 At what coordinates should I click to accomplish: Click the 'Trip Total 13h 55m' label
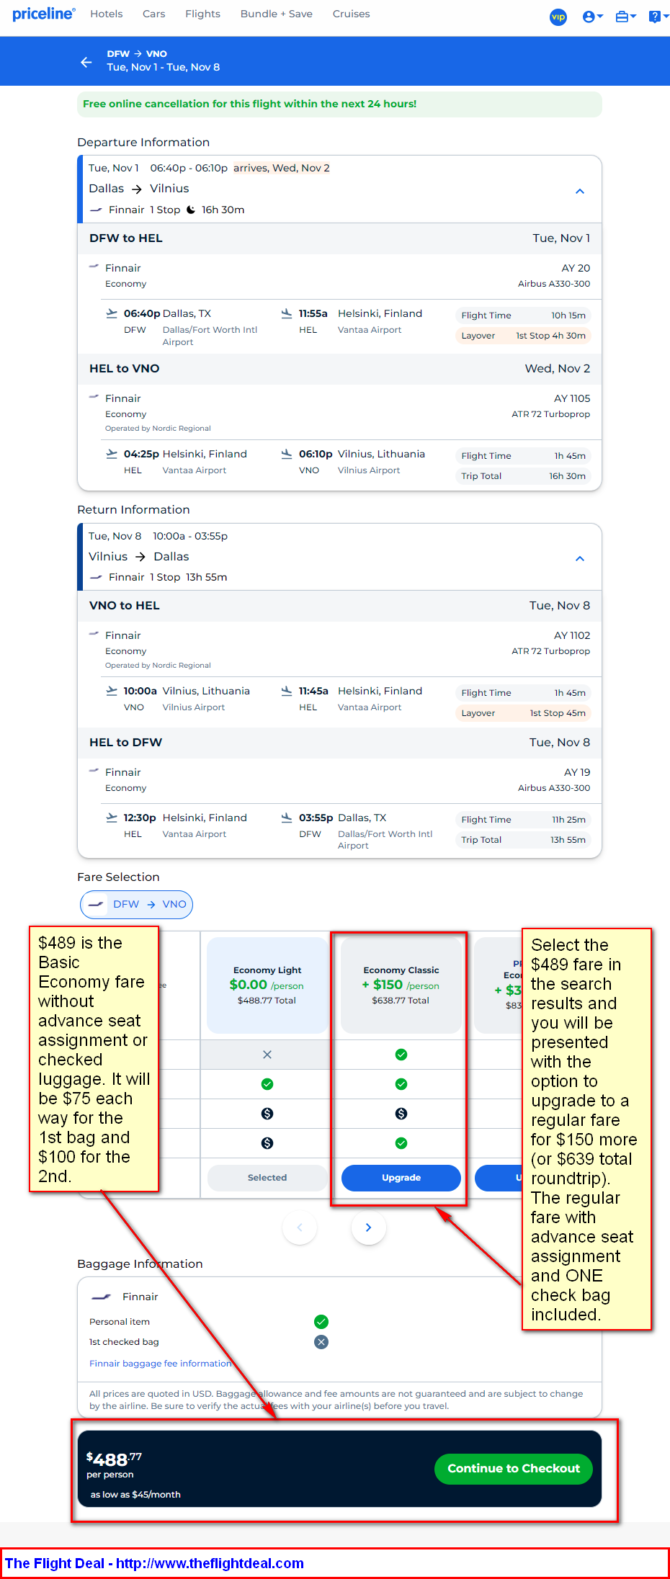(523, 840)
